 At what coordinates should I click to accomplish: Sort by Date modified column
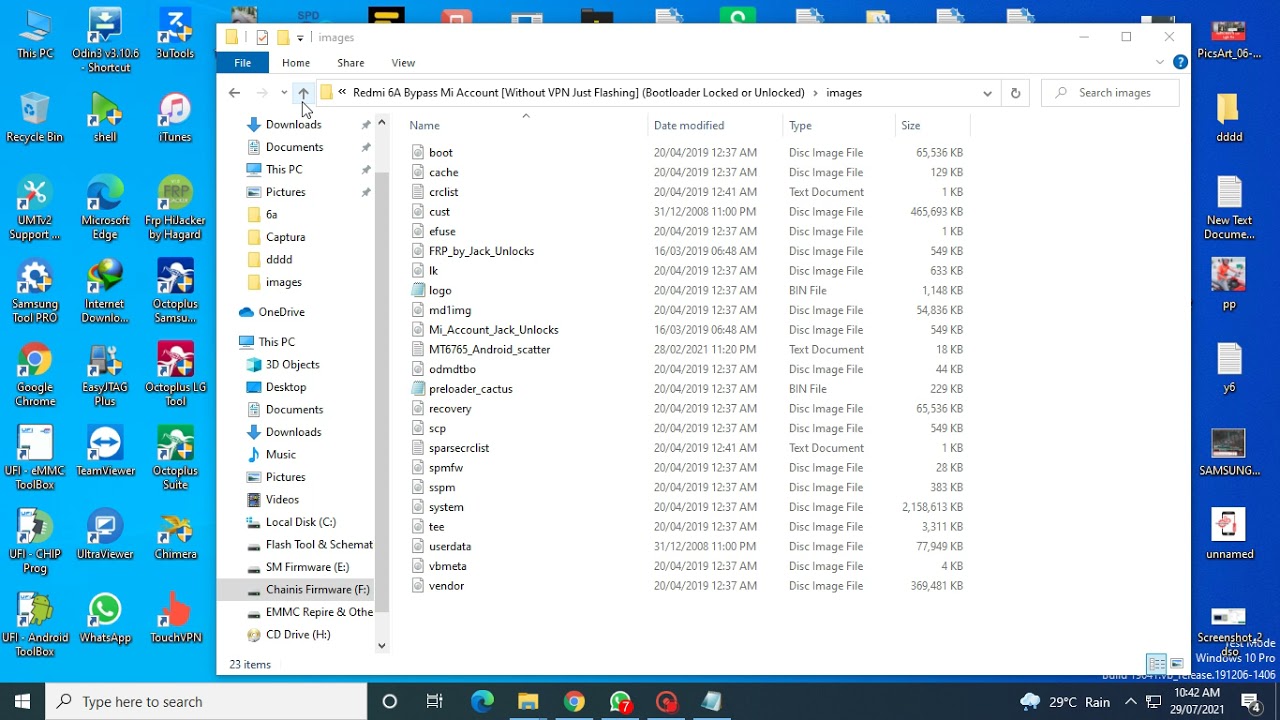[x=689, y=125]
